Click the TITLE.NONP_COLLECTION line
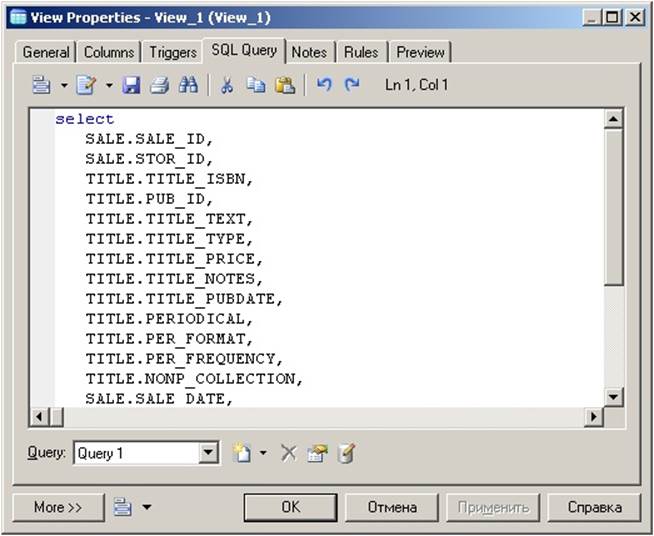The height and width of the screenshot is (536, 654). tap(194, 379)
